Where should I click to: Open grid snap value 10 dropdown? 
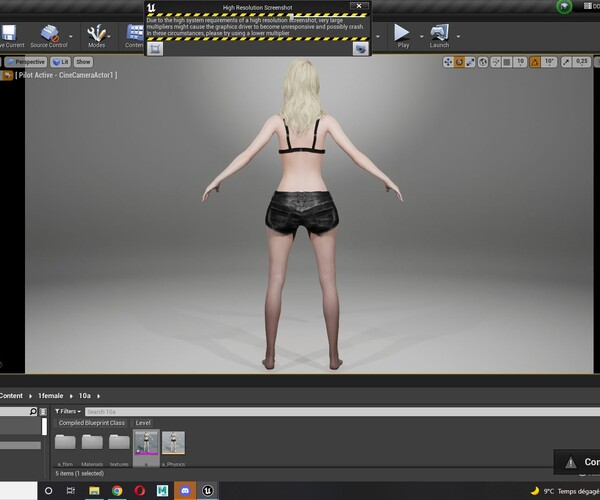(x=520, y=62)
